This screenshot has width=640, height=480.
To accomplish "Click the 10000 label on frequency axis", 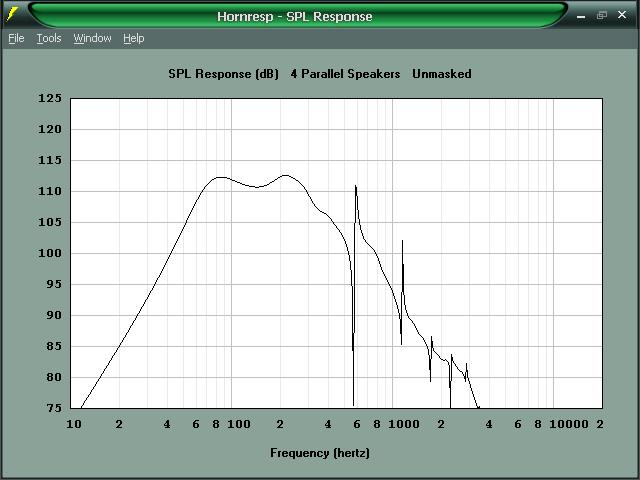I will 569,424.
